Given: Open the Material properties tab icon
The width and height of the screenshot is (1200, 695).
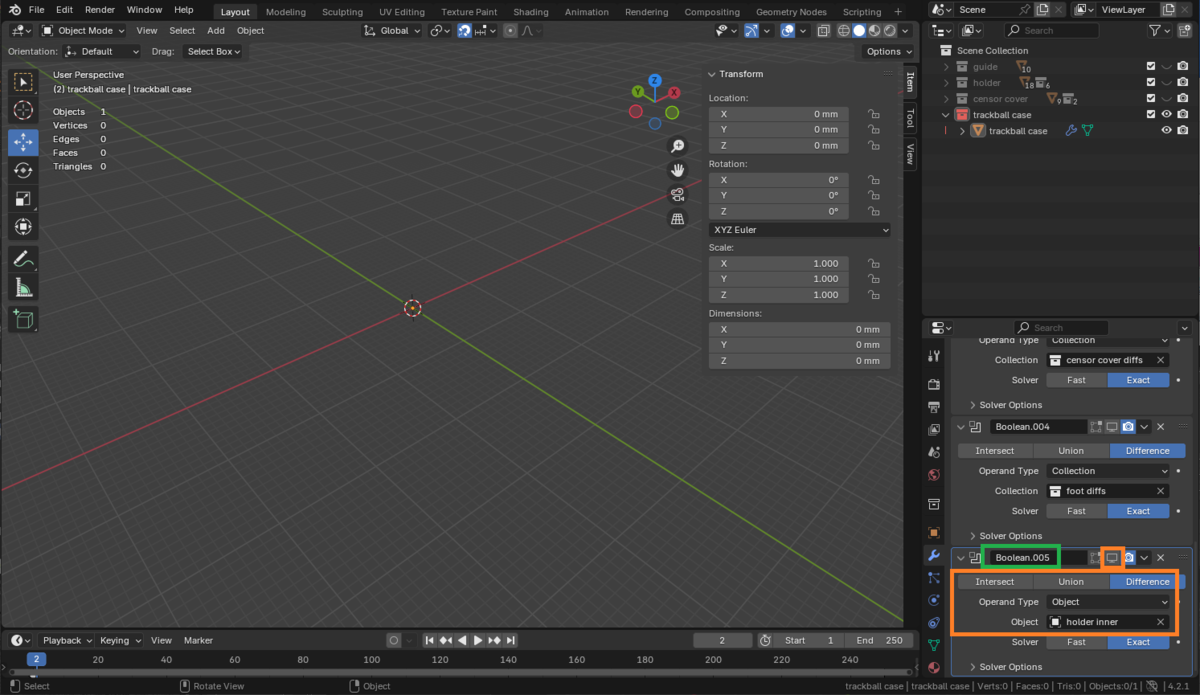Looking at the screenshot, I should [x=934, y=667].
